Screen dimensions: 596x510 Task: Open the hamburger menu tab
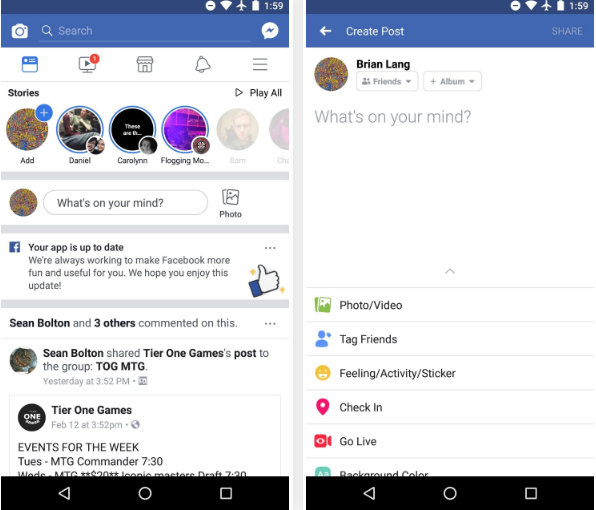[x=260, y=64]
